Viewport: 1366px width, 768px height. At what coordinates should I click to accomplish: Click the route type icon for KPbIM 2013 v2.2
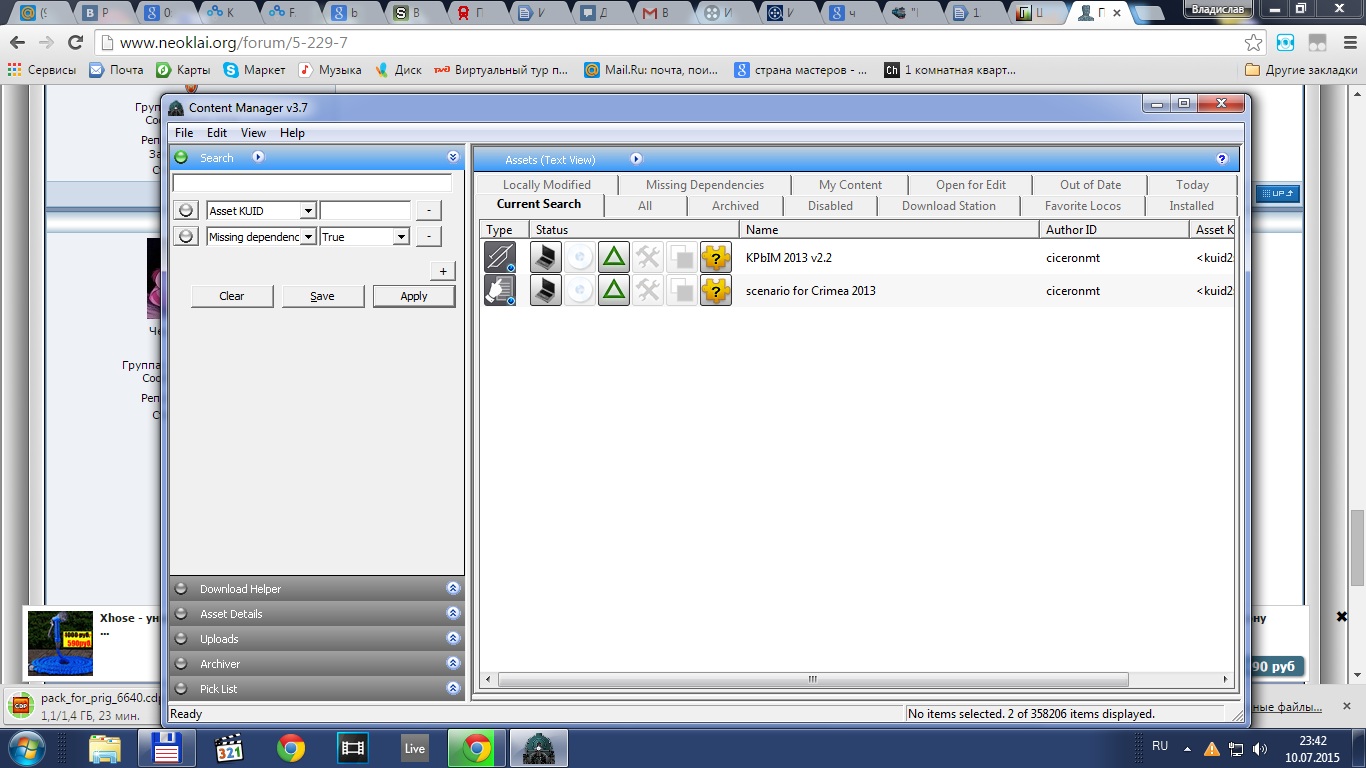499,258
